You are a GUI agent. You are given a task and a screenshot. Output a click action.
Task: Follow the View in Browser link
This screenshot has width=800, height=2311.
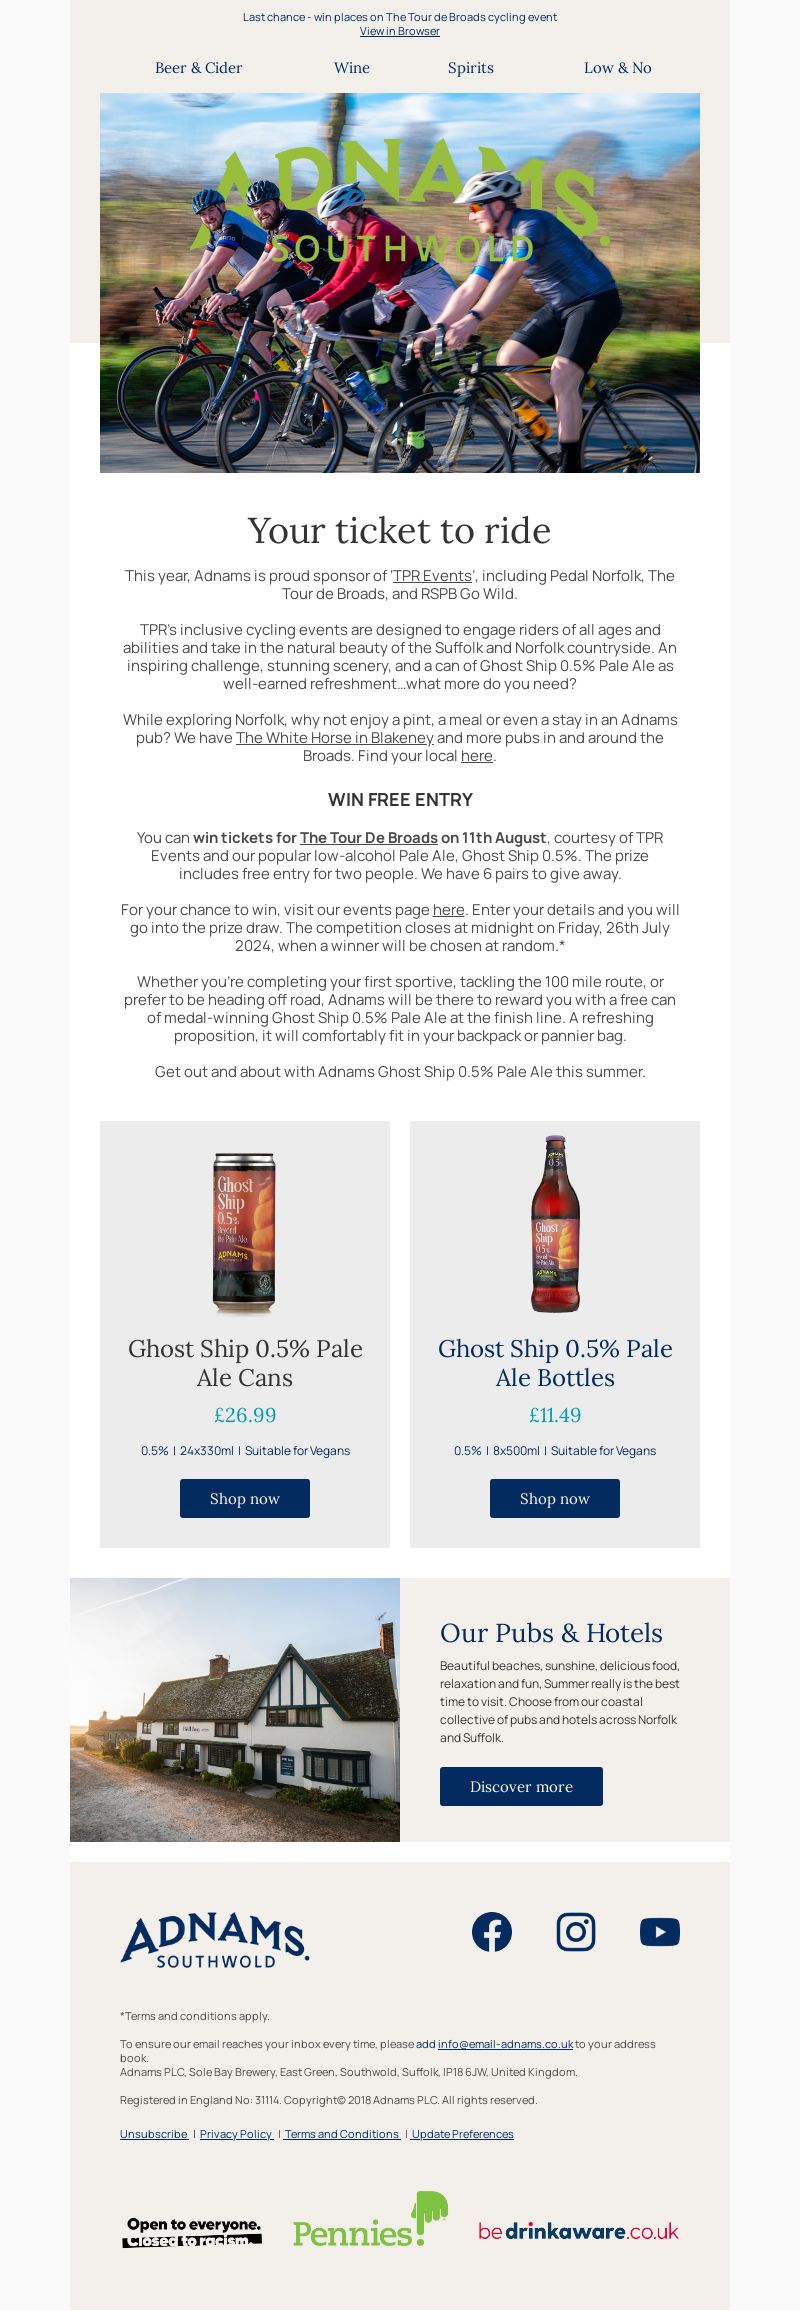click(x=400, y=31)
